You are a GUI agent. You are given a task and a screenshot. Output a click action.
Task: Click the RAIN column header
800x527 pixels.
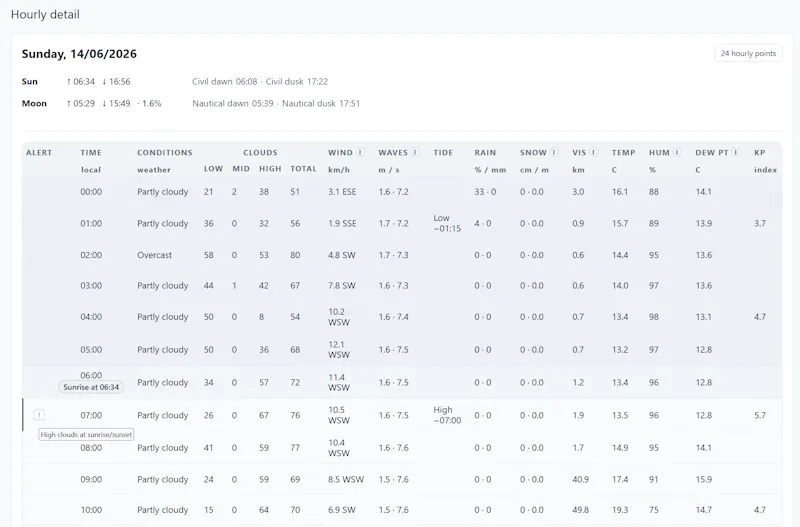[x=485, y=153]
